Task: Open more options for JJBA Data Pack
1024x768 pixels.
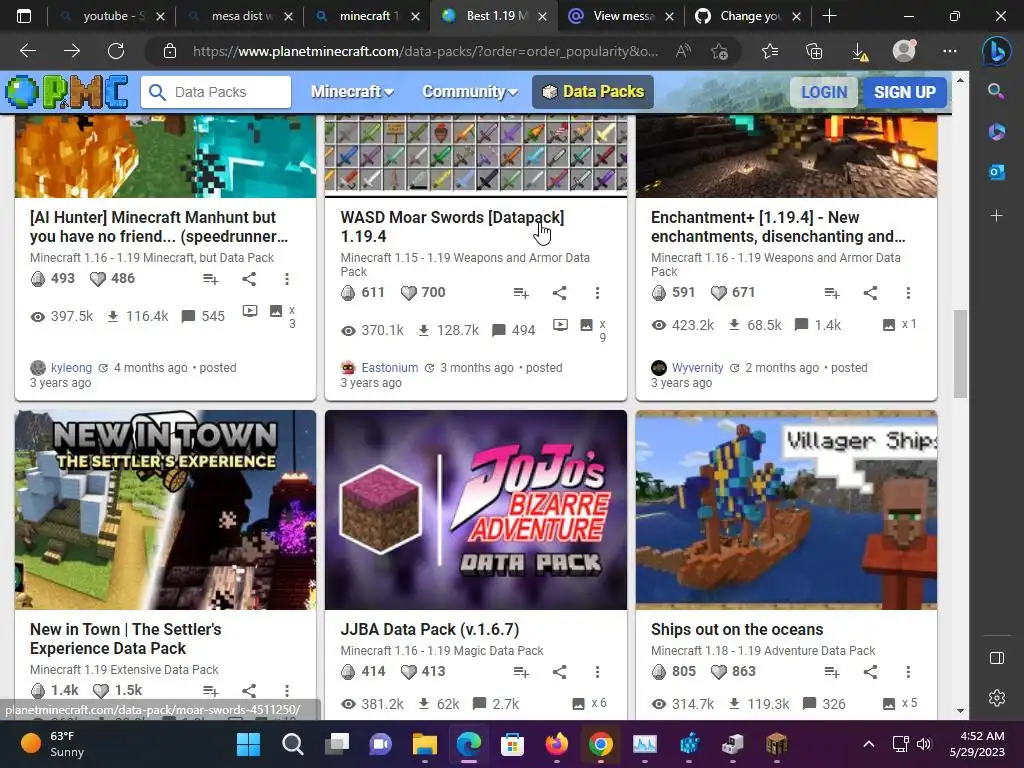Action: click(597, 671)
